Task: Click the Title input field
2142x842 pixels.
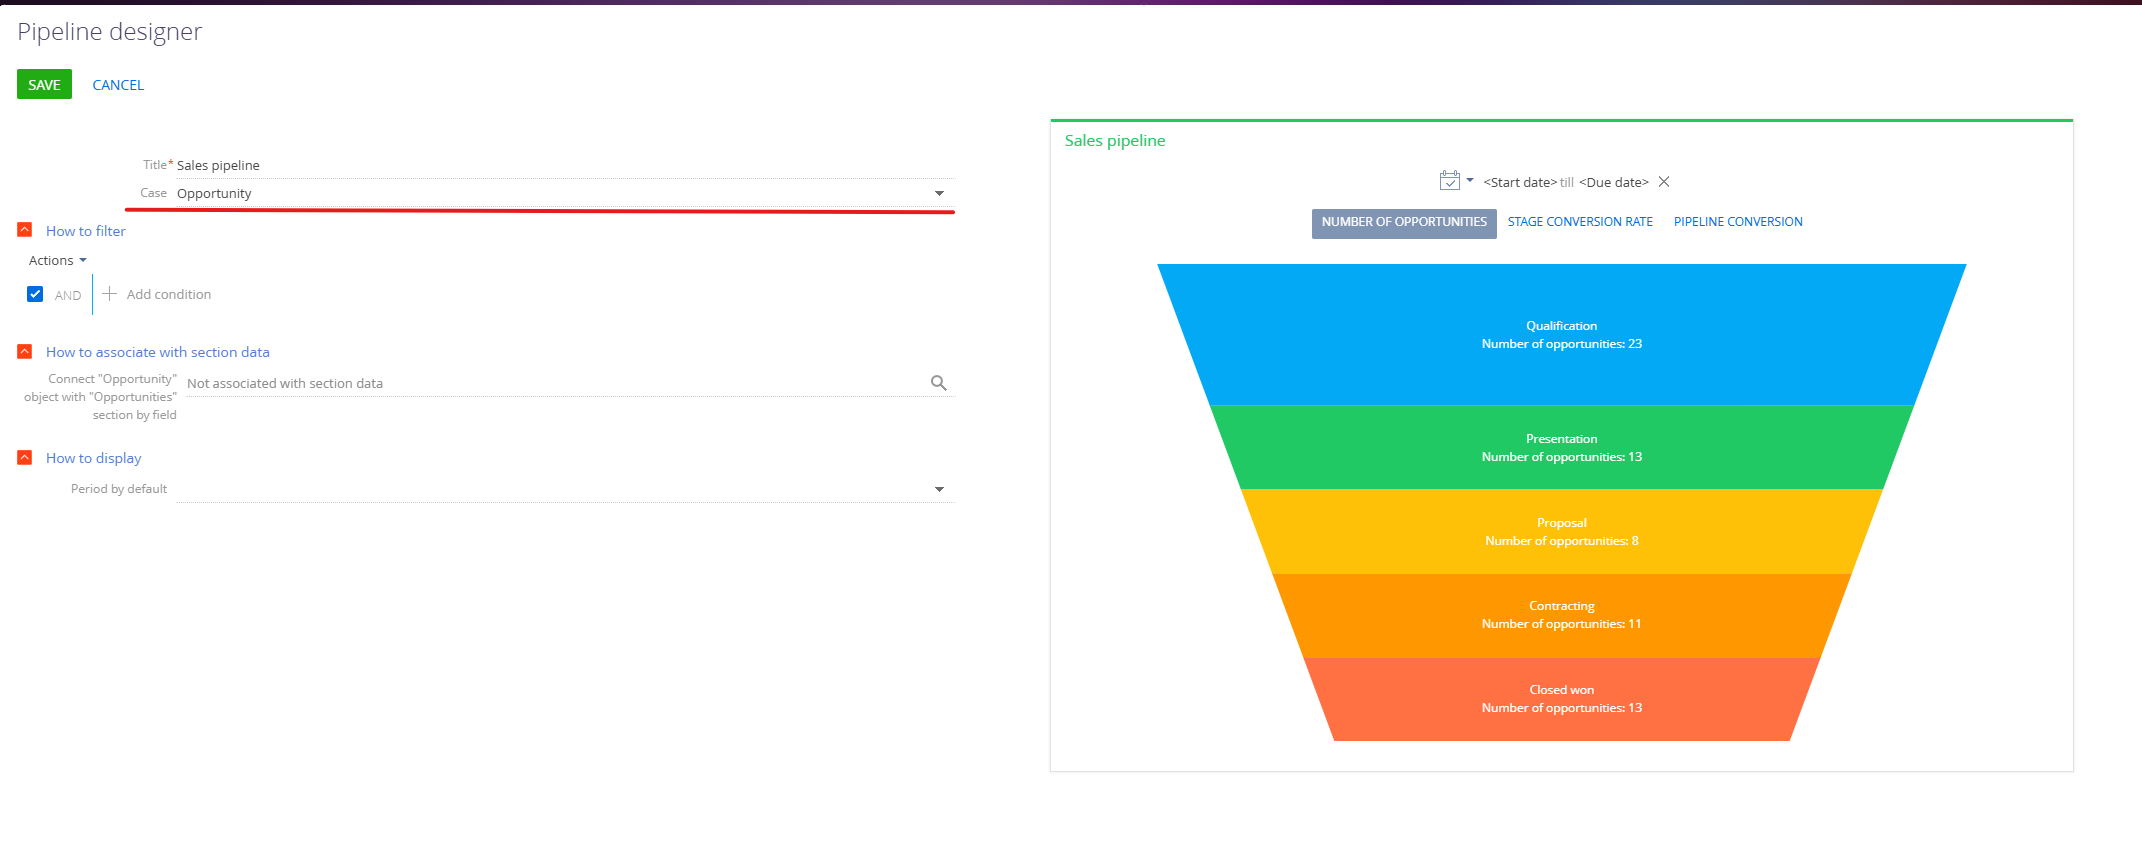Action: tap(560, 165)
